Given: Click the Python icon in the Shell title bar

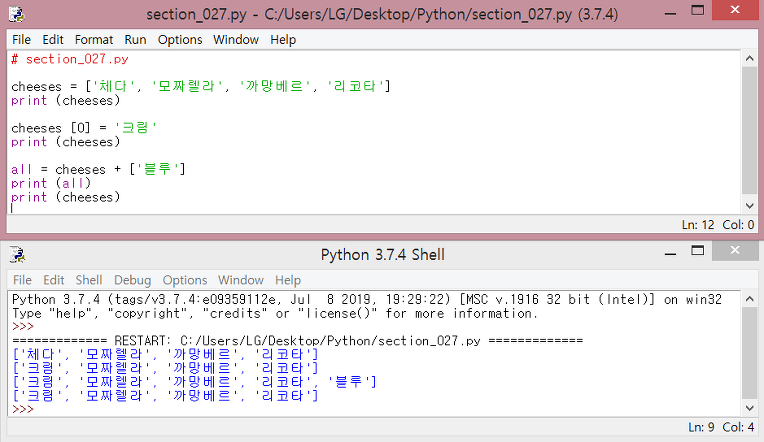Looking at the screenshot, I should tap(17, 254).
